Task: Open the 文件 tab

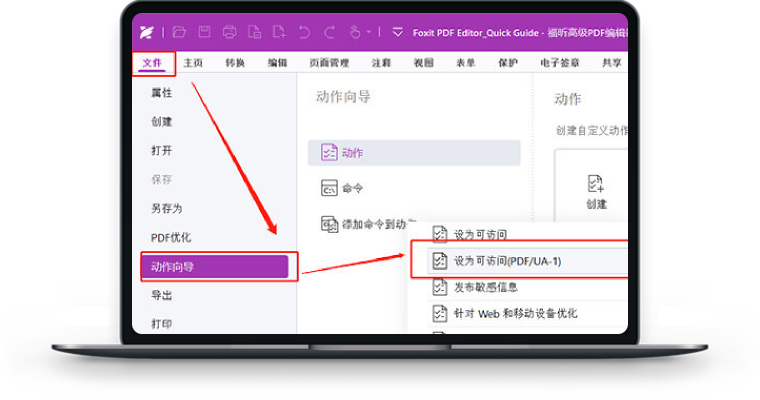Action: click(153, 63)
